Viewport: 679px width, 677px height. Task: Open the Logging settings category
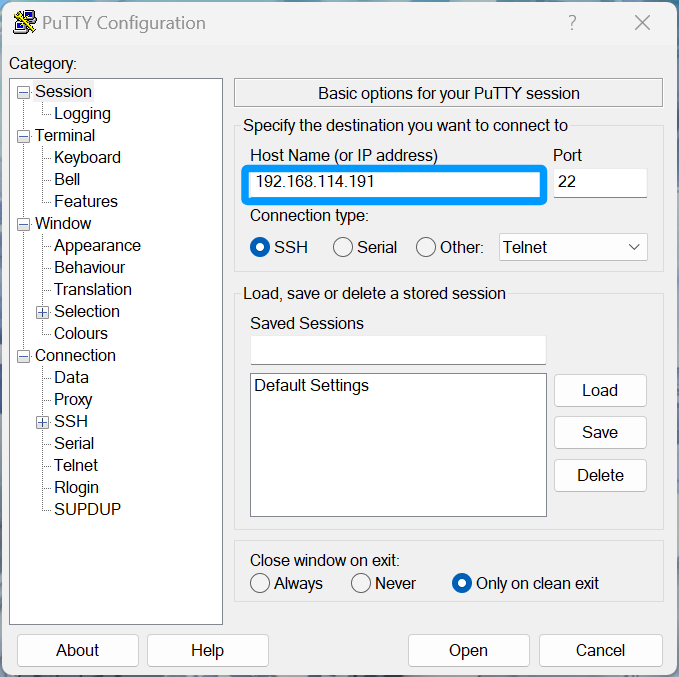(82, 114)
